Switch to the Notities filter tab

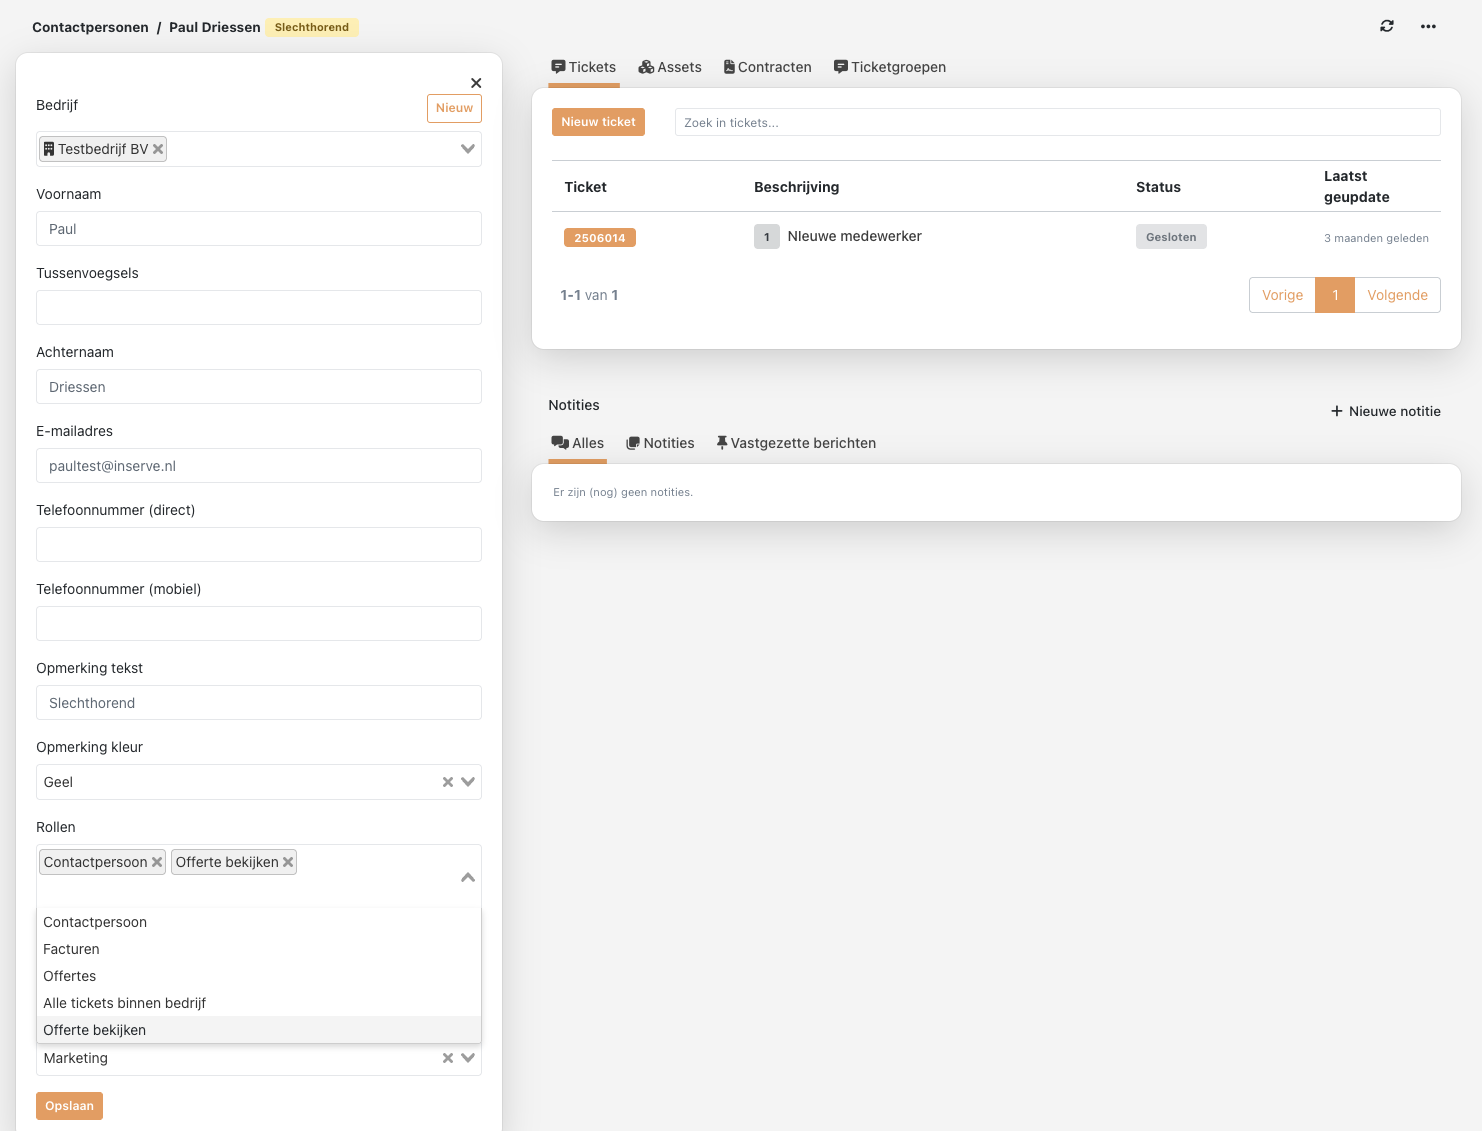pos(660,443)
